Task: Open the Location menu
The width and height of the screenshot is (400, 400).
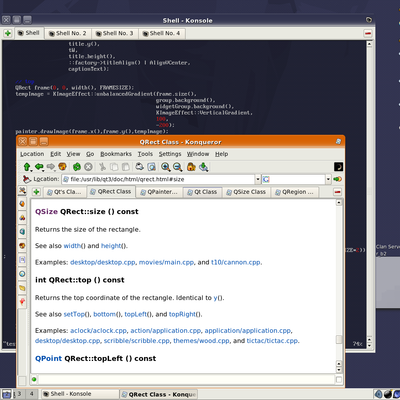Action: click(x=32, y=154)
